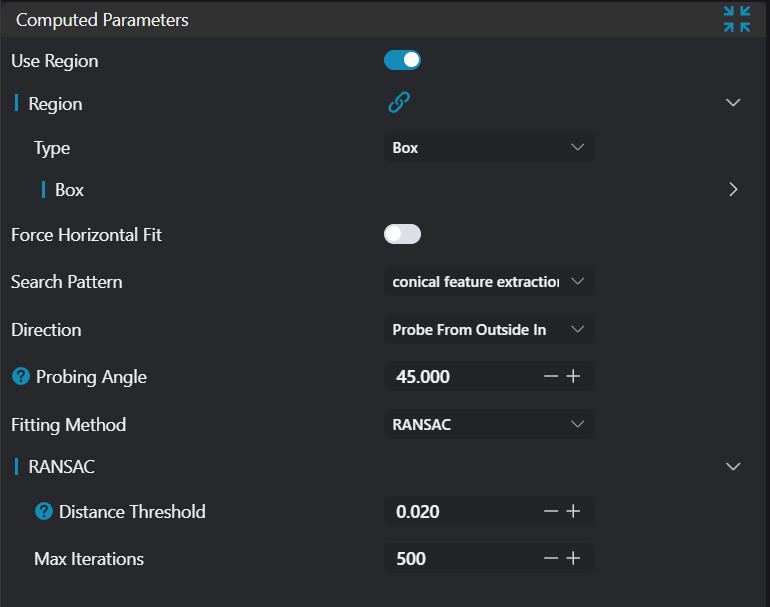
Task: Increase Probing Angle with plus button
Action: tap(573, 377)
